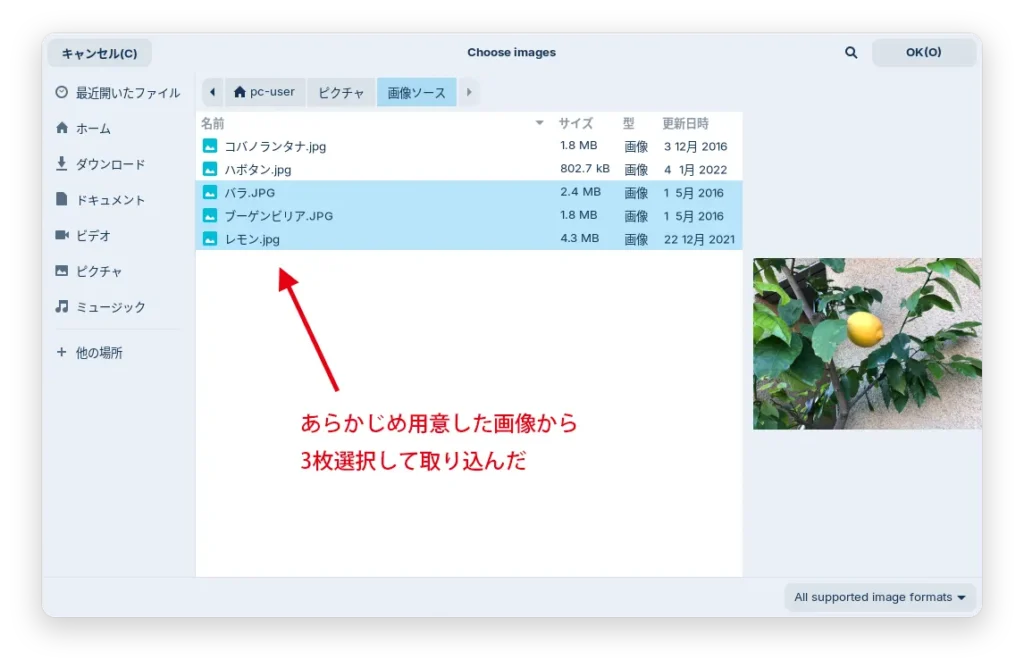
Task: Click the search magnifier icon
Action: 851,53
